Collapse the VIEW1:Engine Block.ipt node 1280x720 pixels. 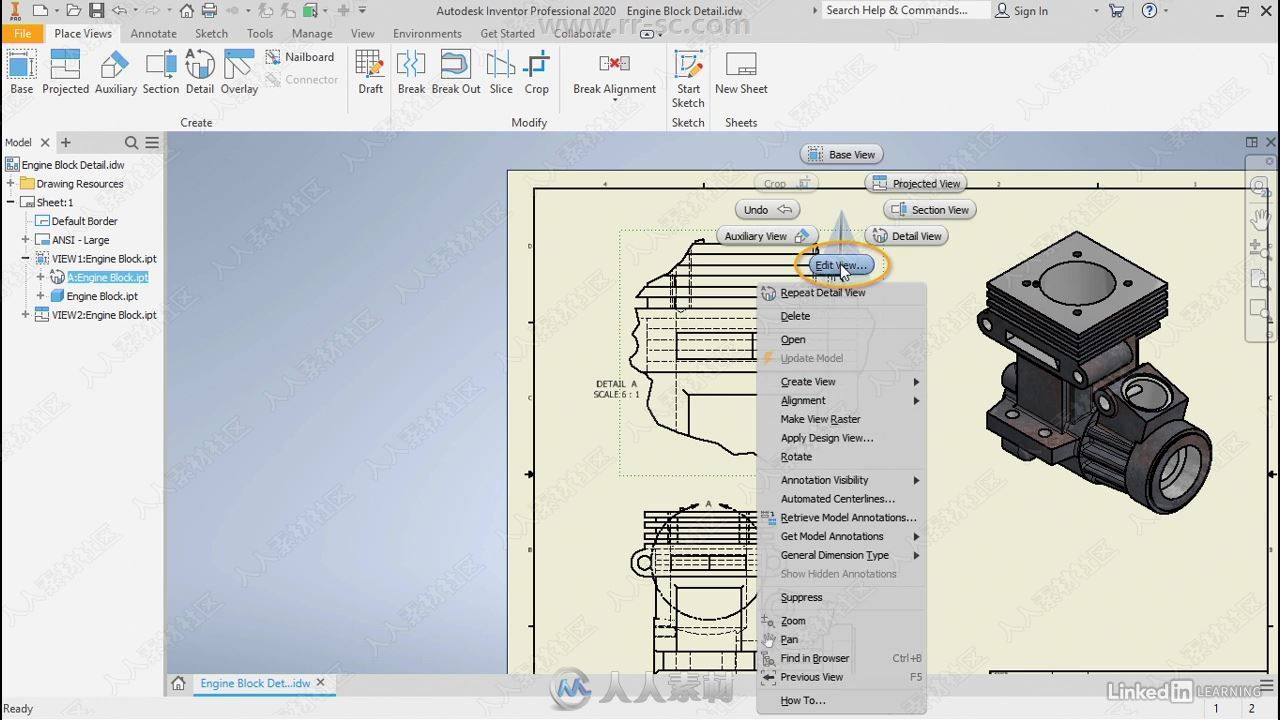coord(26,259)
